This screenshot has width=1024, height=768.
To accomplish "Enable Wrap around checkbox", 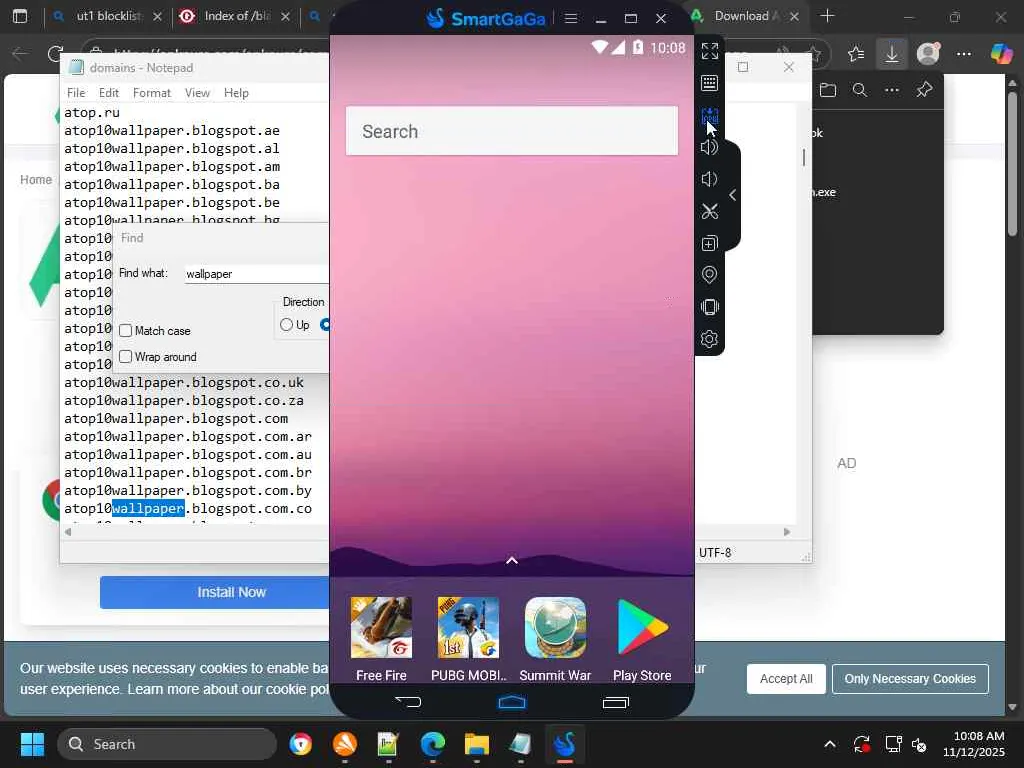I will point(125,357).
